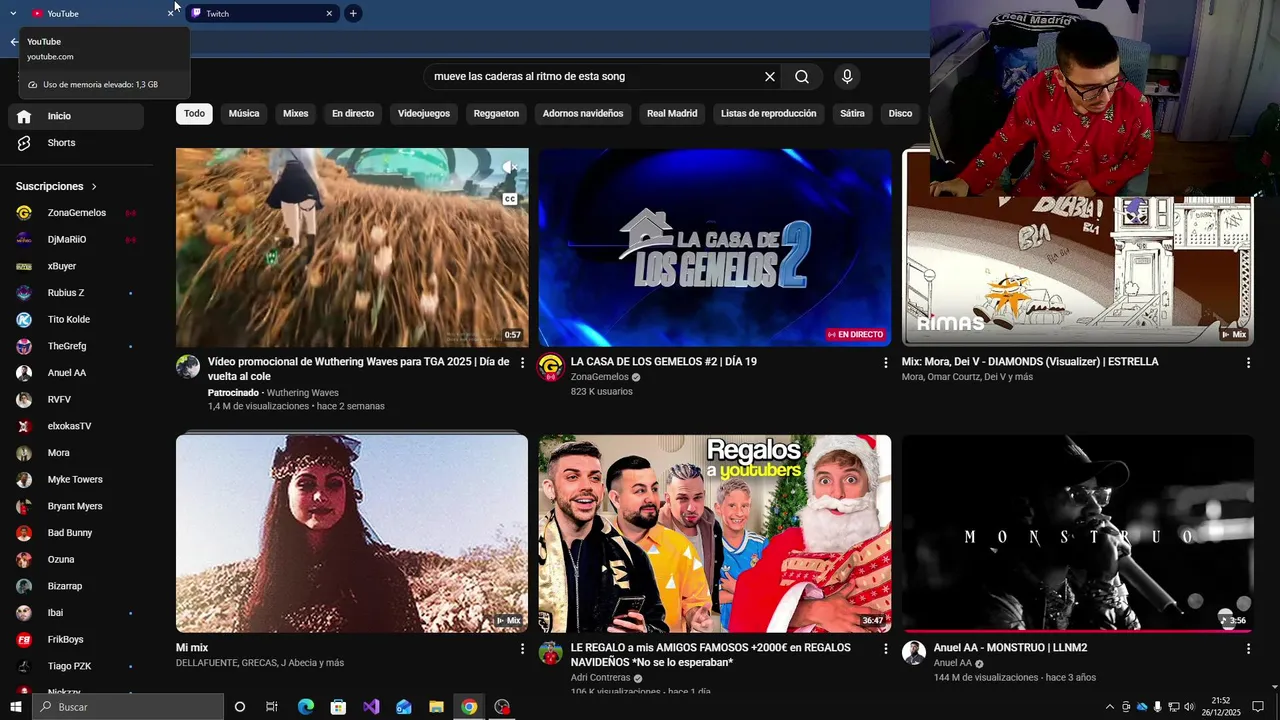Open FrikBoys channel subscription
1280x720 pixels.
(x=76, y=639)
